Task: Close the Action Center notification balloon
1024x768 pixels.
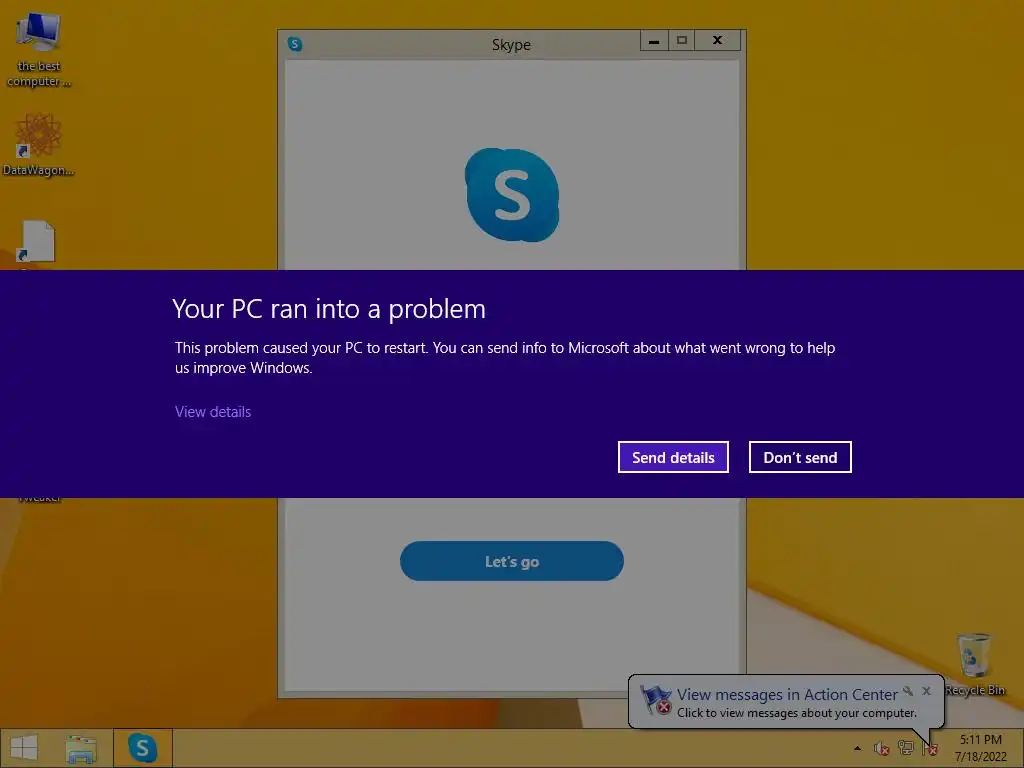Action: 926,690
